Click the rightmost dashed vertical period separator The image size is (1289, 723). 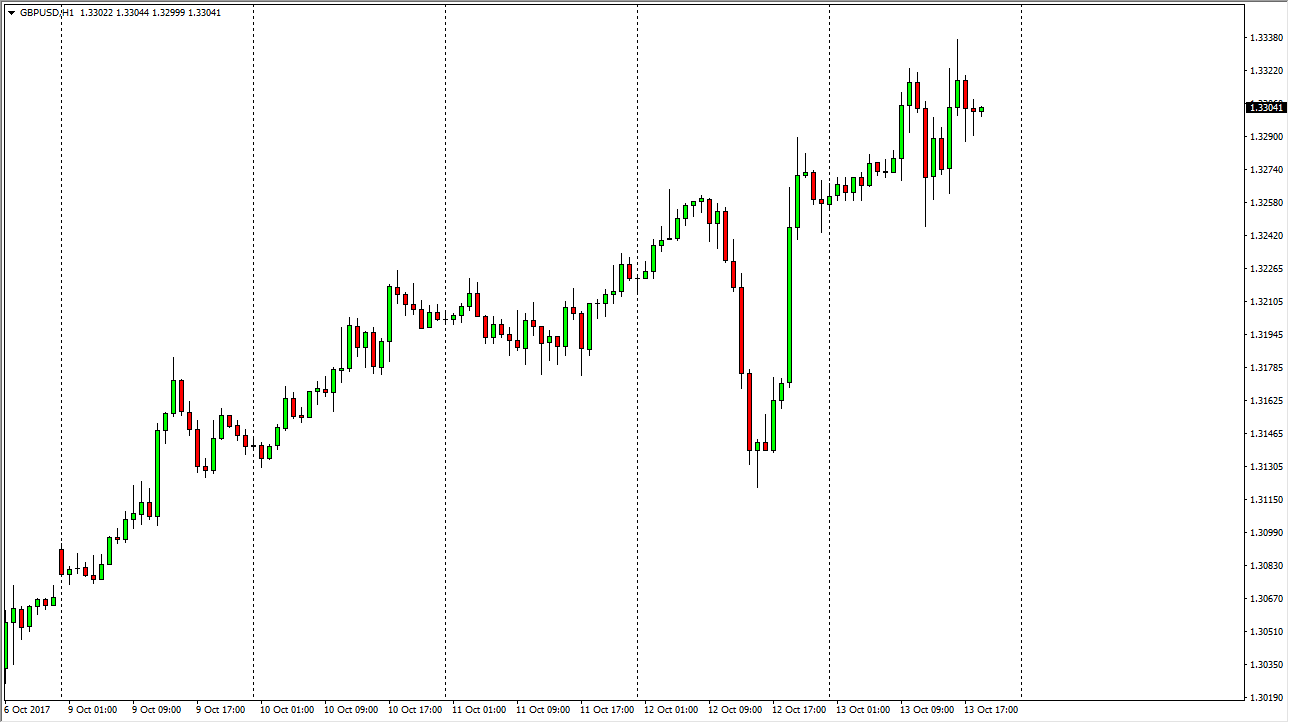tap(1021, 350)
